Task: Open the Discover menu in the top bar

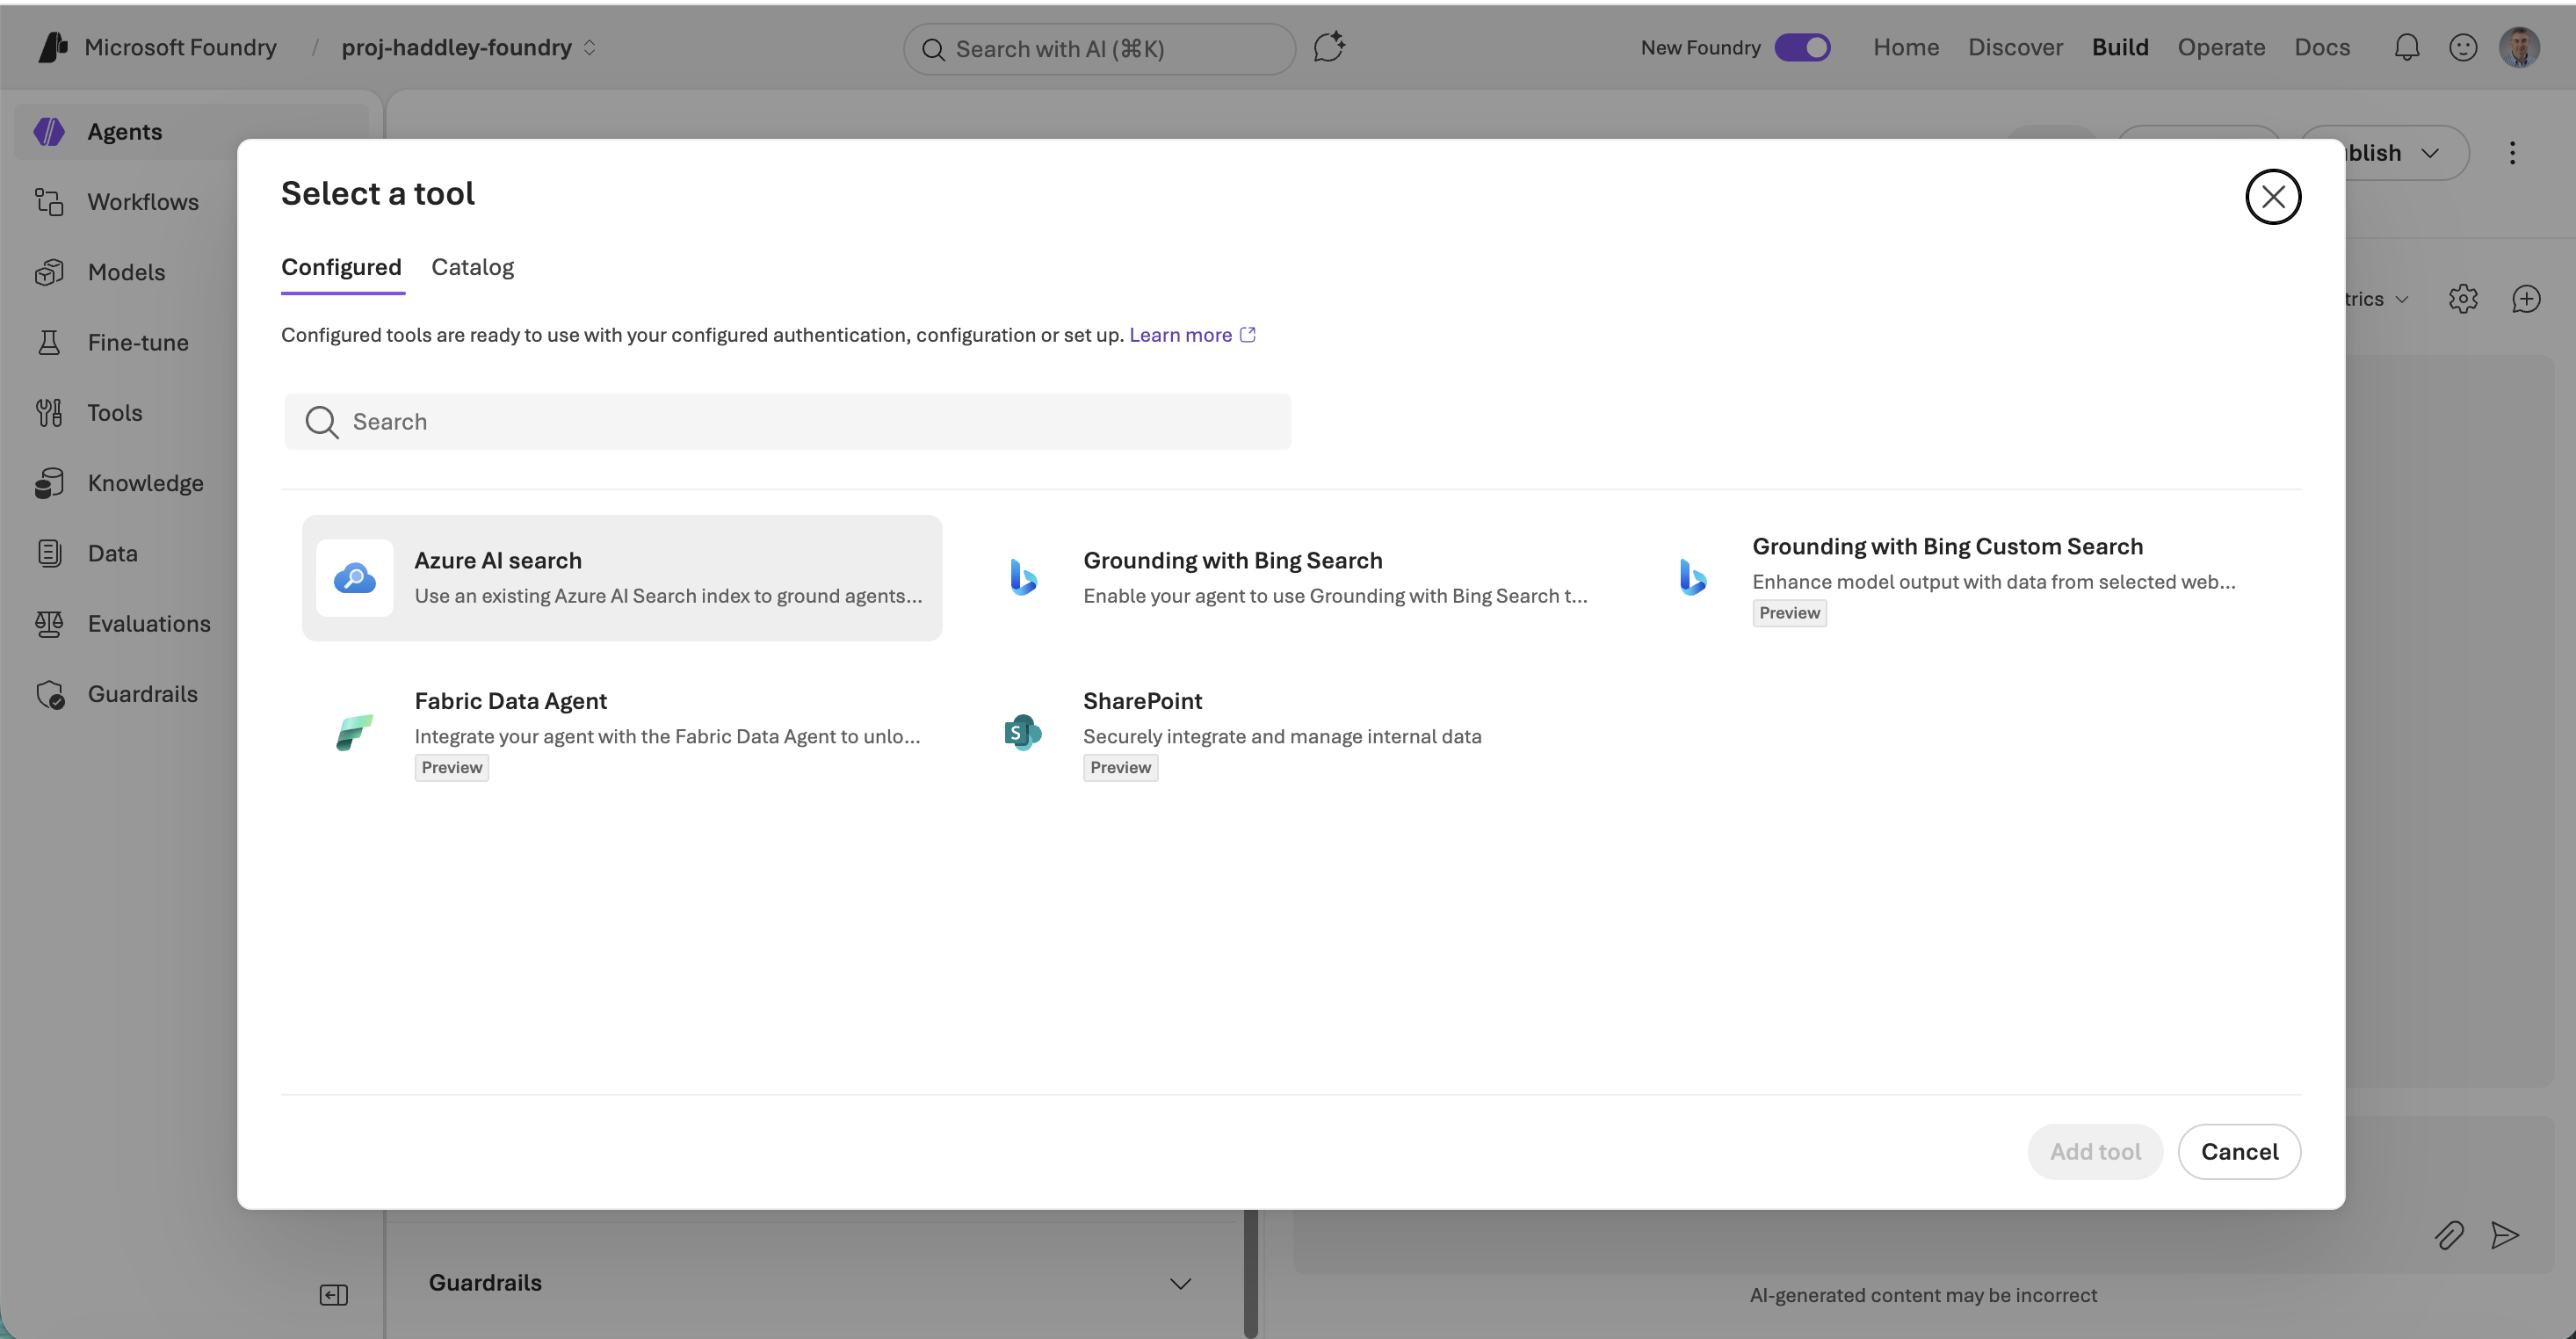Action: [2014, 47]
